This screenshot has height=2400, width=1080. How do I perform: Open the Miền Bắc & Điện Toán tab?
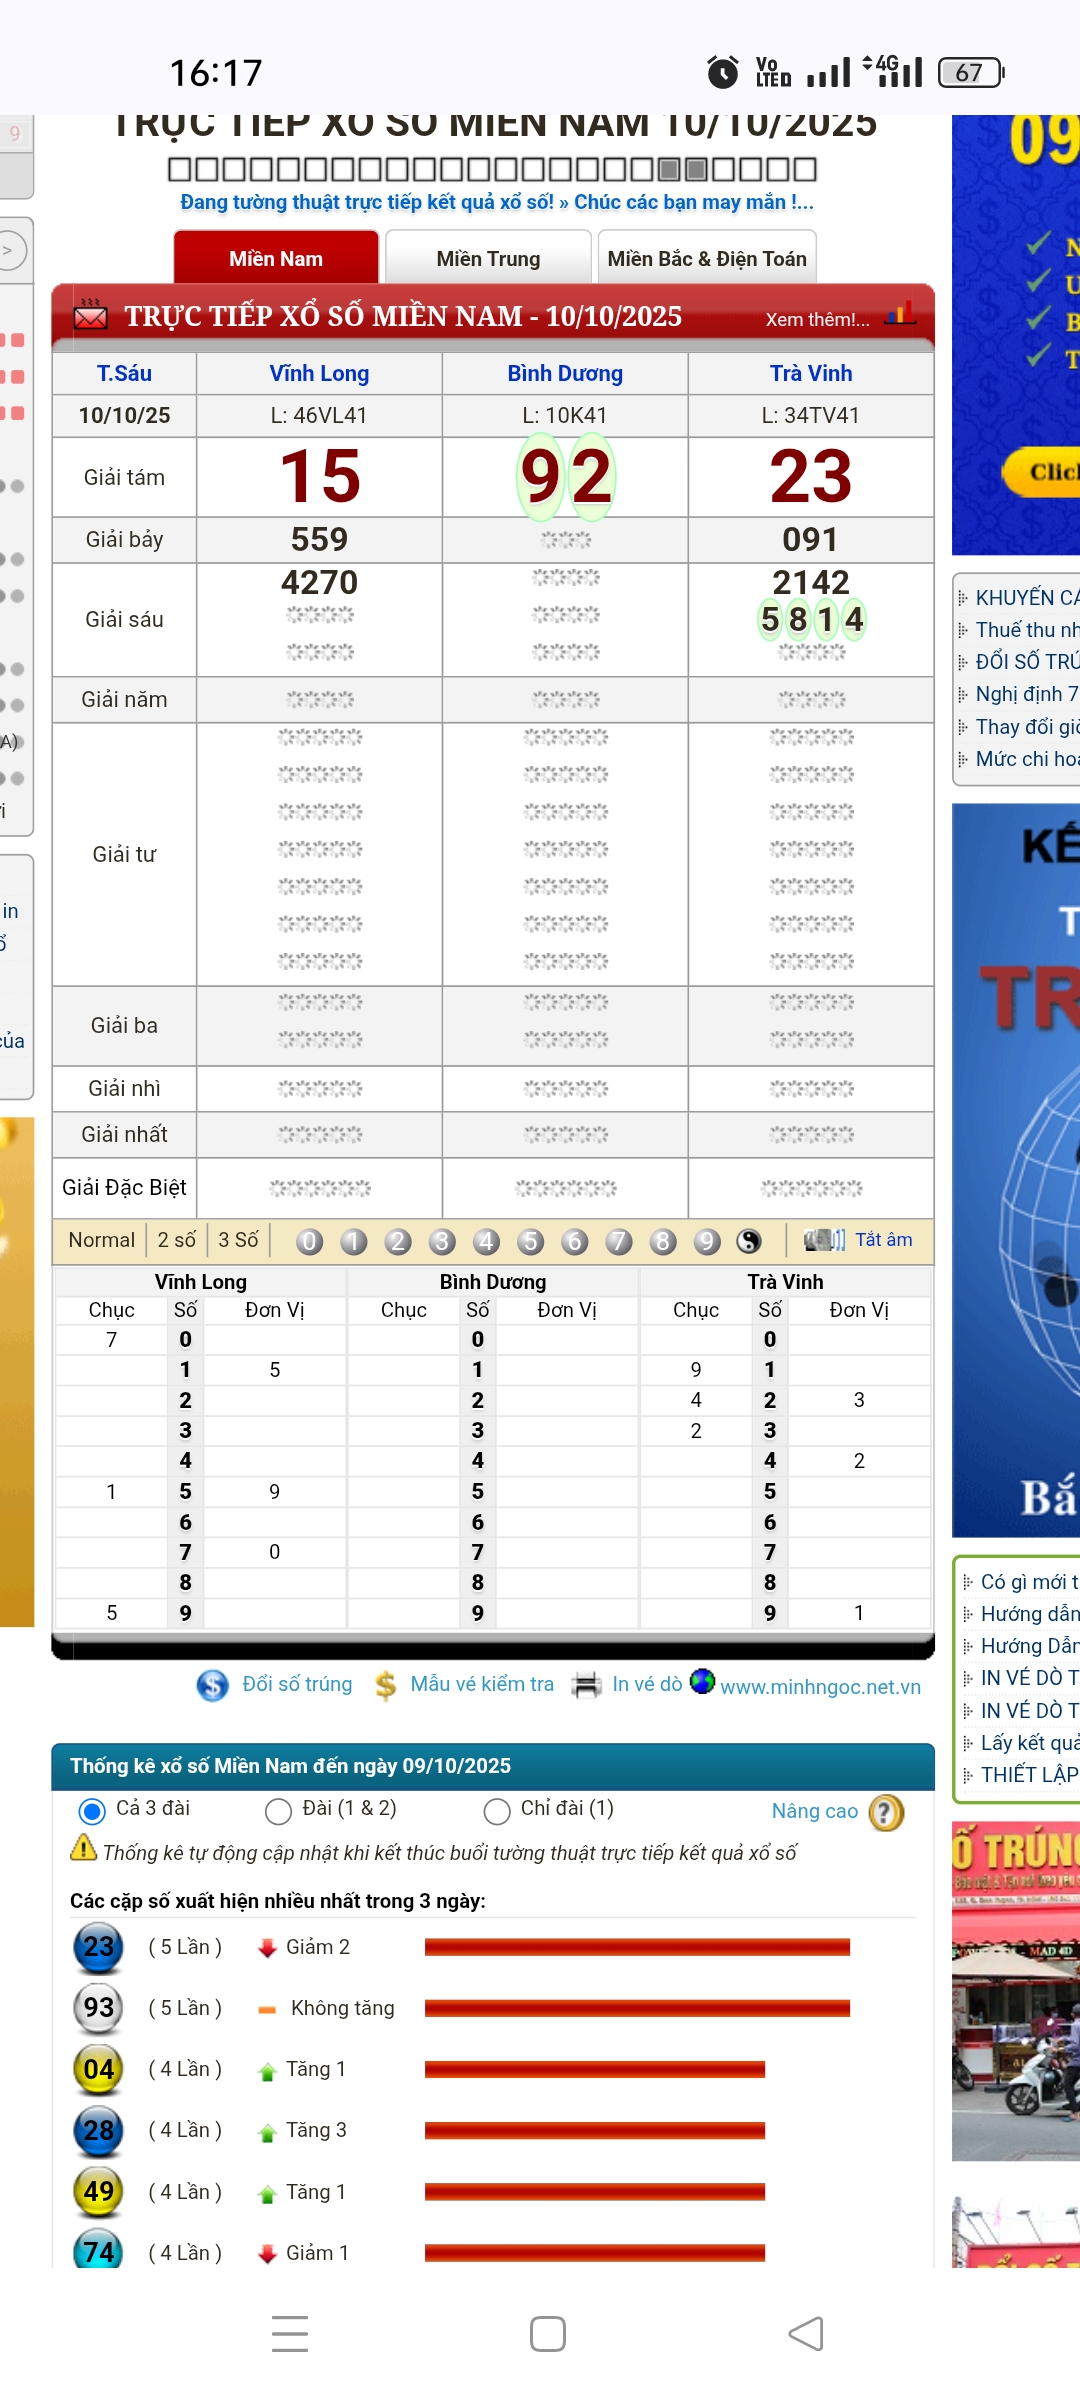point(707,259)
